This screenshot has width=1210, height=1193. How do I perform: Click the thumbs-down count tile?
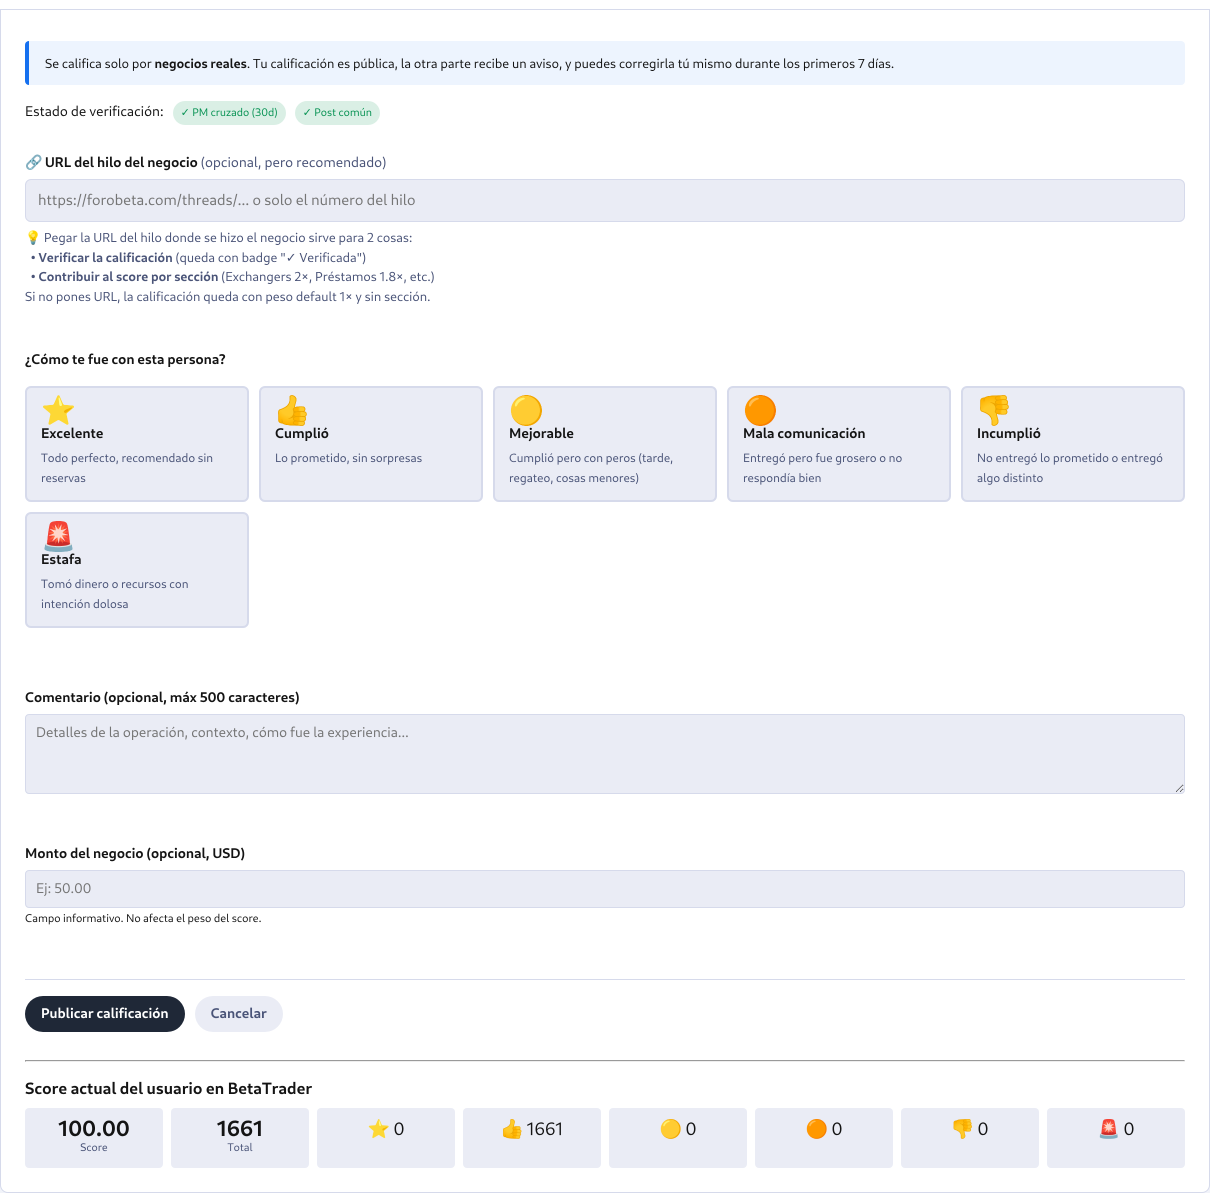[970, 1138]
